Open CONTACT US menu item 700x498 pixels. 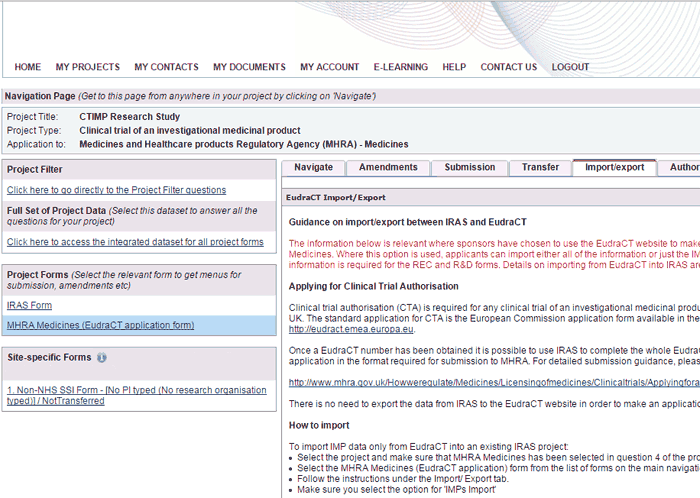coord(509,67)
